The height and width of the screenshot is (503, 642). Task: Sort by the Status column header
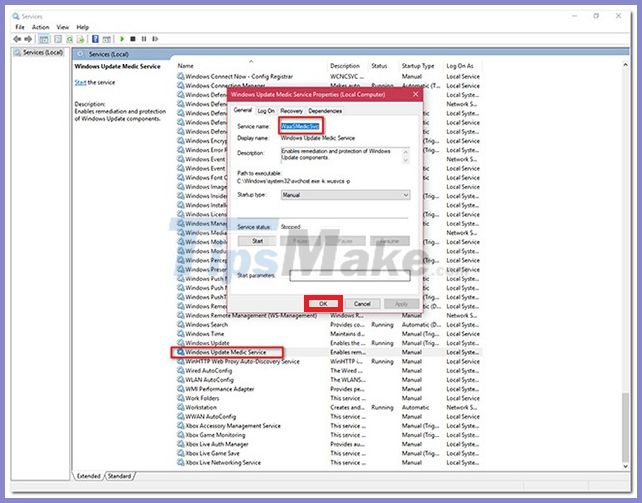tap(379, 66)
